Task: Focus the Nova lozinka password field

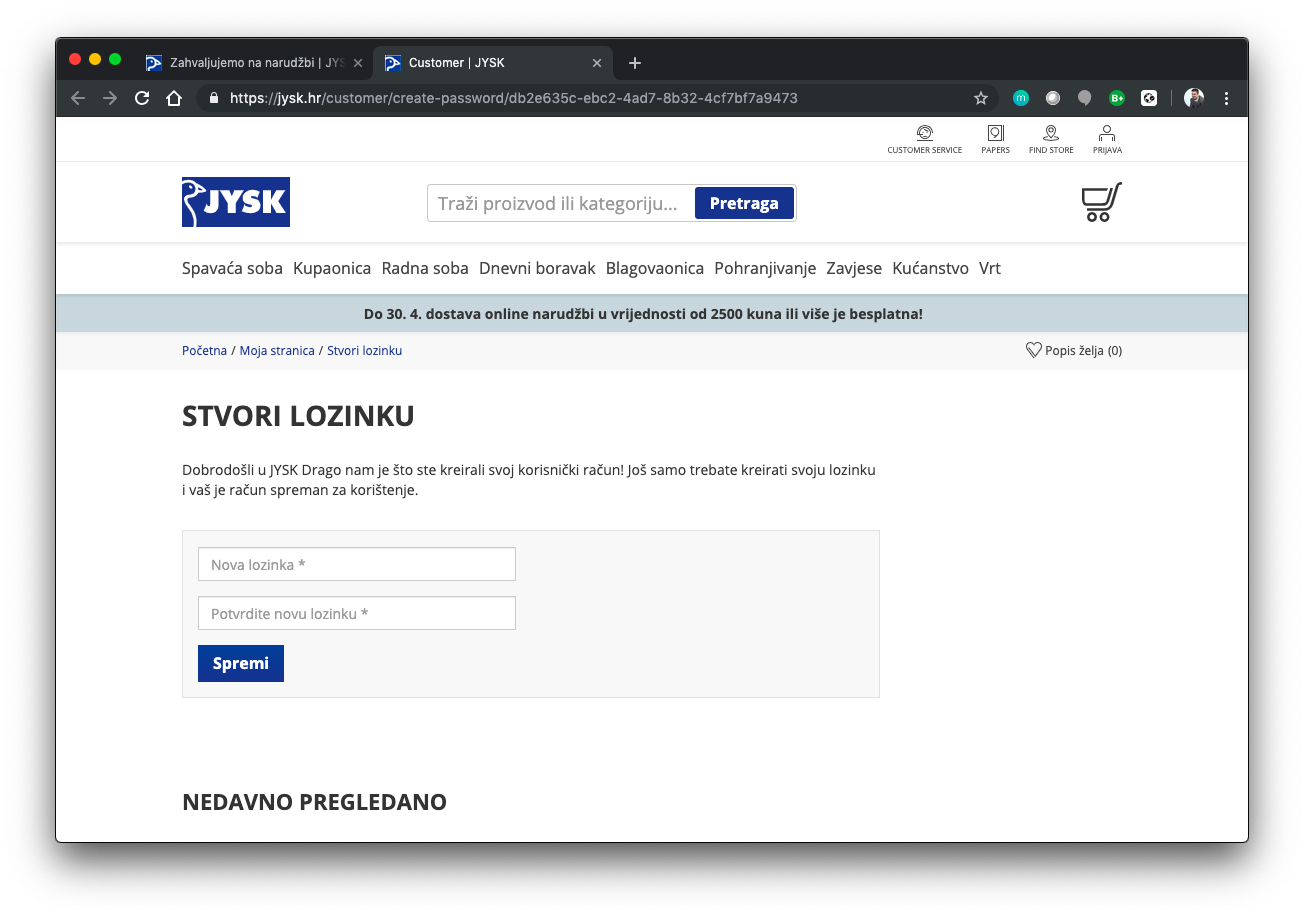Action: coord(357,564)
